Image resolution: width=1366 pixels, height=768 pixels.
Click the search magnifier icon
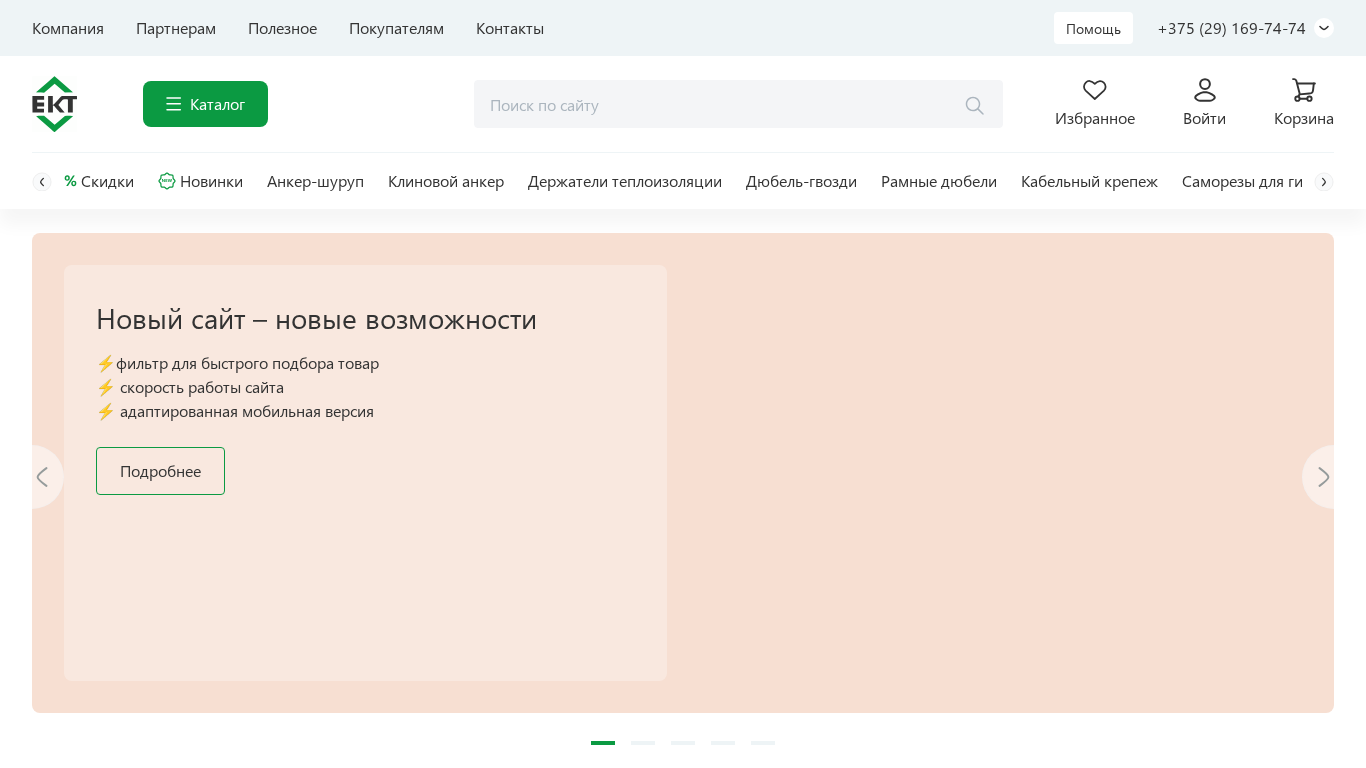[974, 105]
